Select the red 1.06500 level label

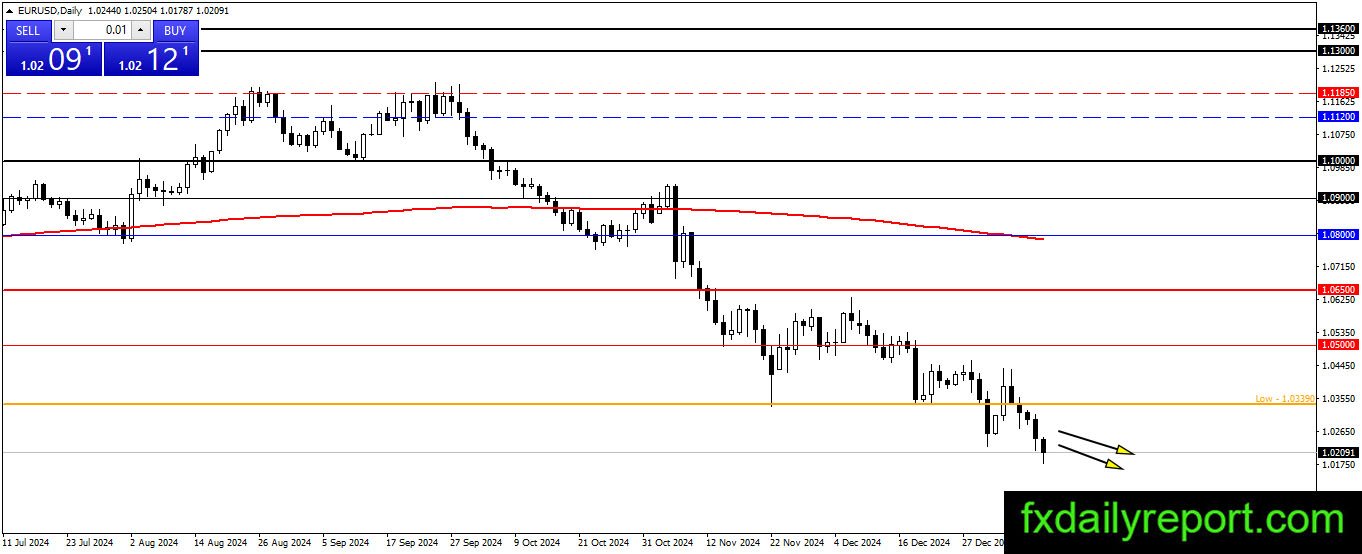tap(1338, 289)
